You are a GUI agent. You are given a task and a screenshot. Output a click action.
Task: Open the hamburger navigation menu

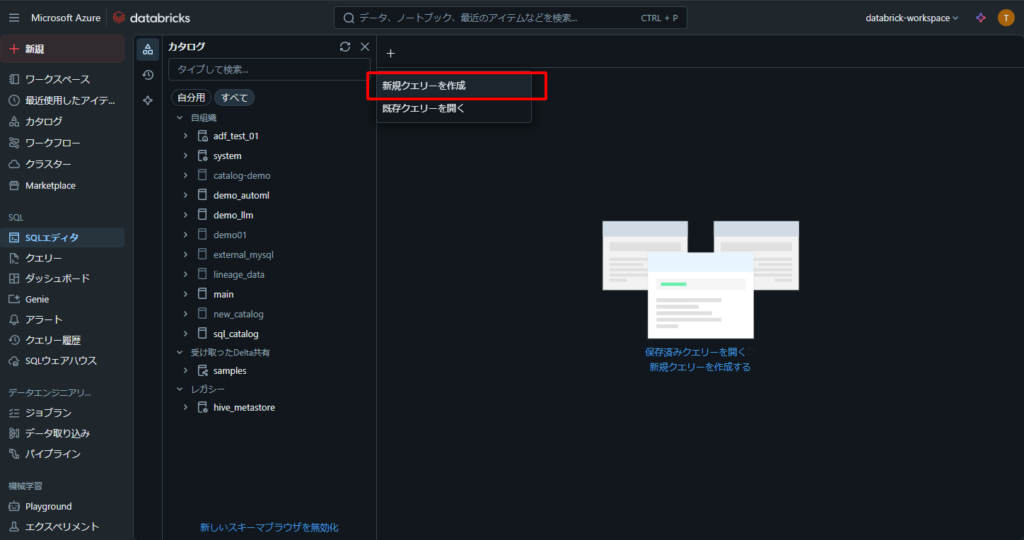(x=14, y=18)
